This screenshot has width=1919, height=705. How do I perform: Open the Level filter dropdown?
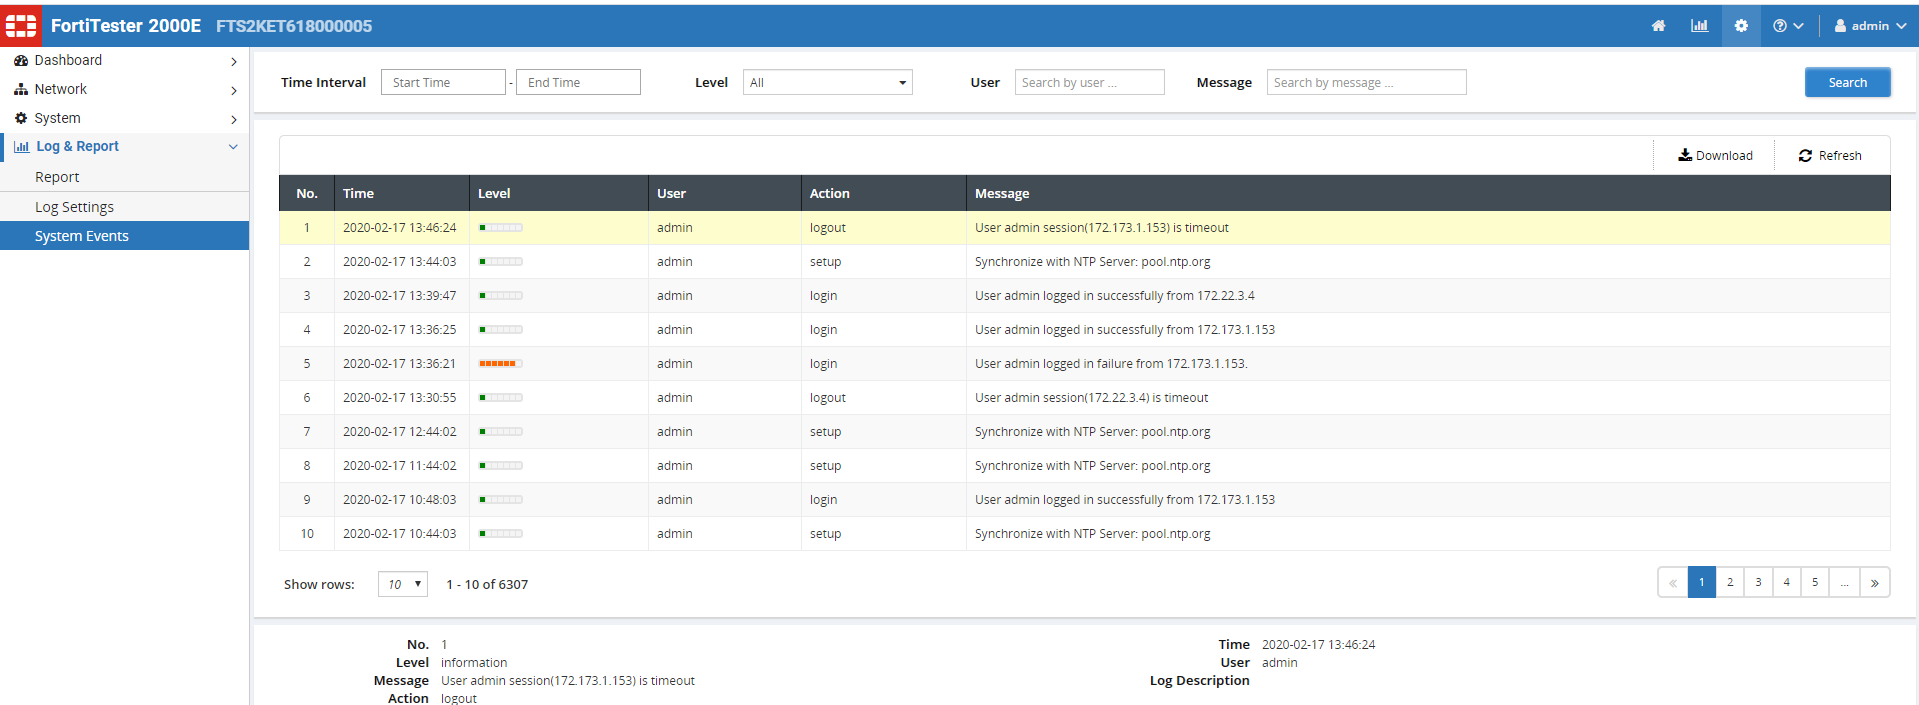pos(828,82)
